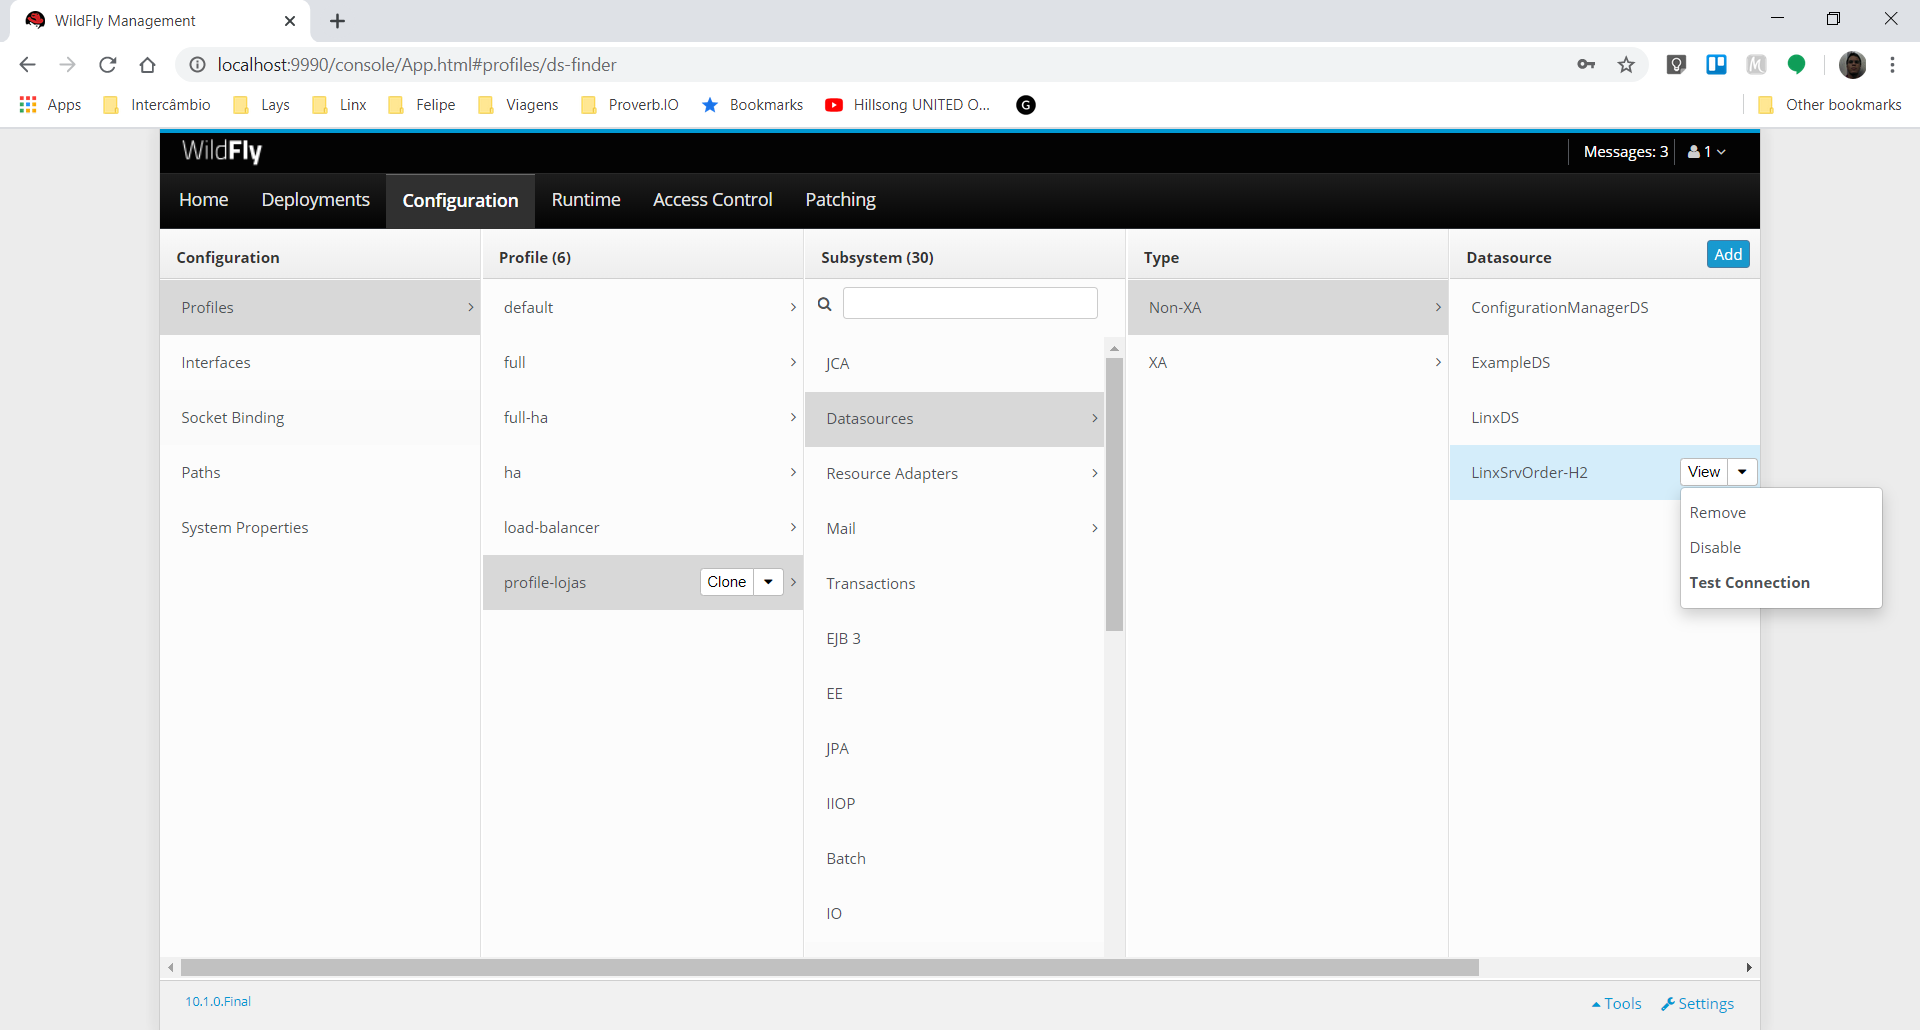Screen dimensions: 1920x1030
Task: Switch to the Runtime tab
Action: point(586,200)
